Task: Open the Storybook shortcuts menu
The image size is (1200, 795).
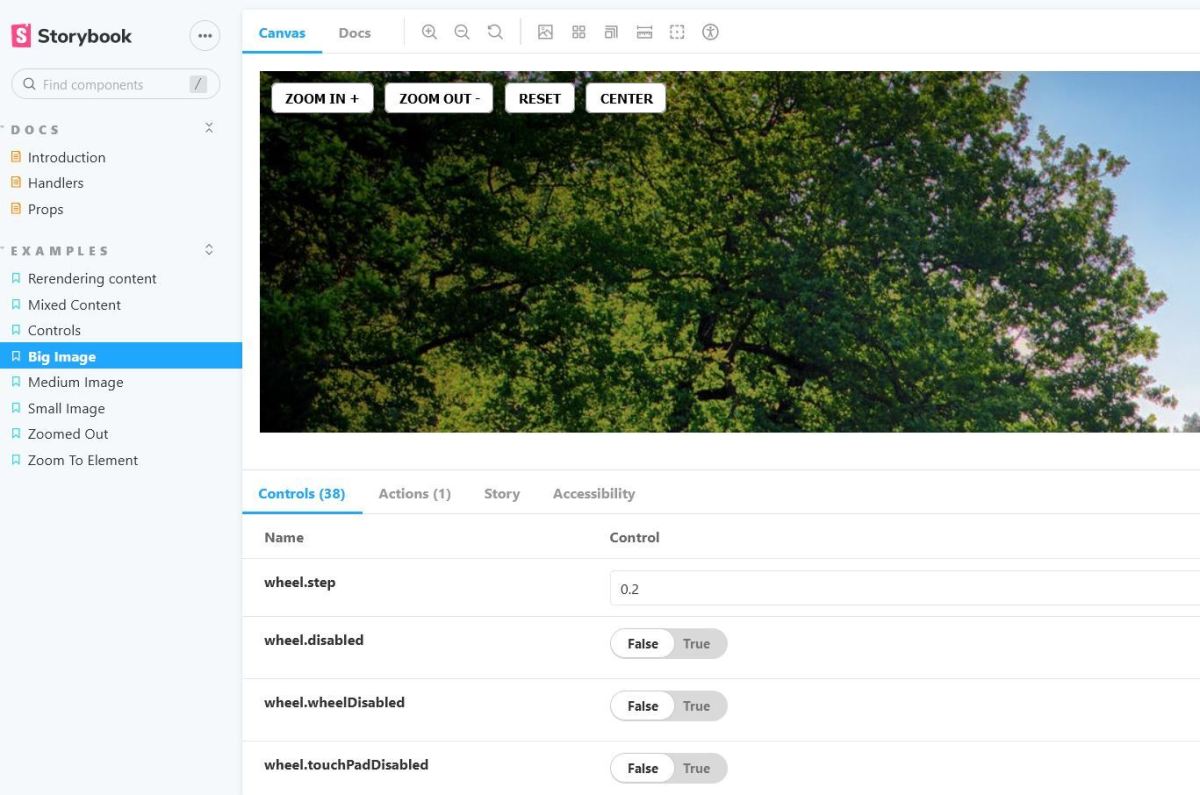Action: tap(205, 35)
